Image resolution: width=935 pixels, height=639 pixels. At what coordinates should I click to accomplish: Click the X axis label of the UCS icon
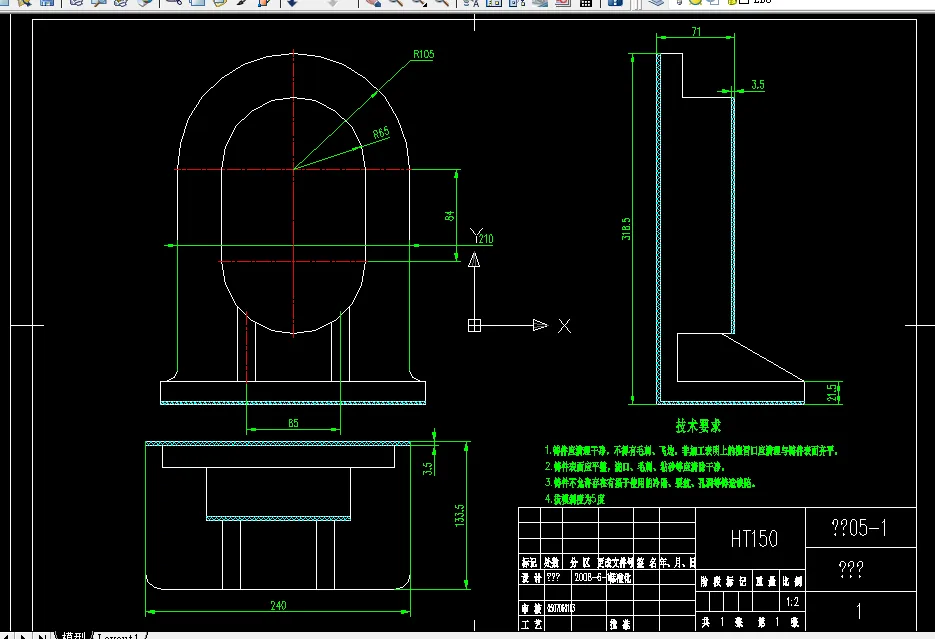pyautogui.click(x=564, y=325)
